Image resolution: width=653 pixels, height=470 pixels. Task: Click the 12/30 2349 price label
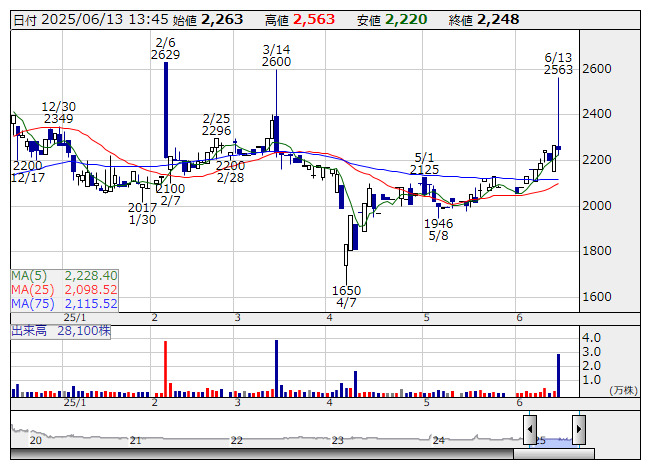(58, 113)
